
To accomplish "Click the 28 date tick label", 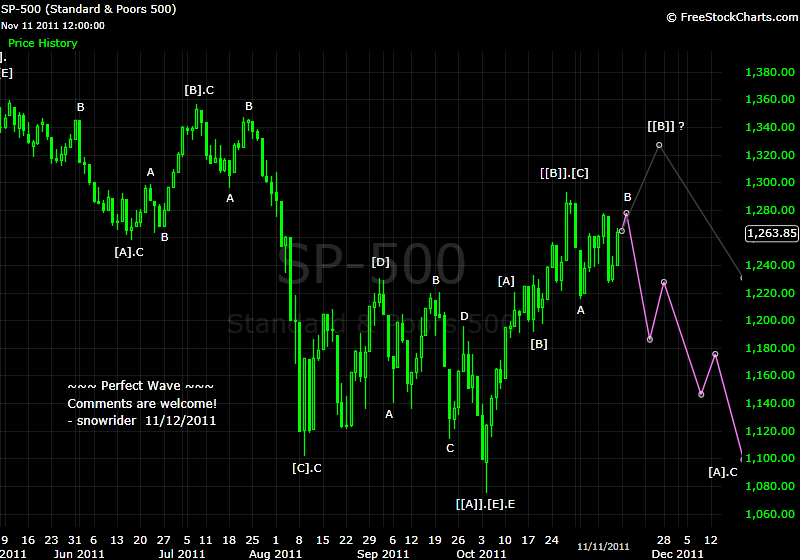I will (x=663, y=540).
